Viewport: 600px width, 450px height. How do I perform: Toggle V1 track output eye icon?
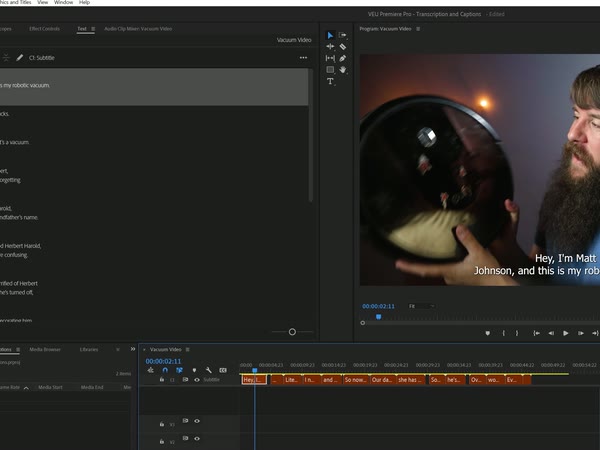(197, 421)
